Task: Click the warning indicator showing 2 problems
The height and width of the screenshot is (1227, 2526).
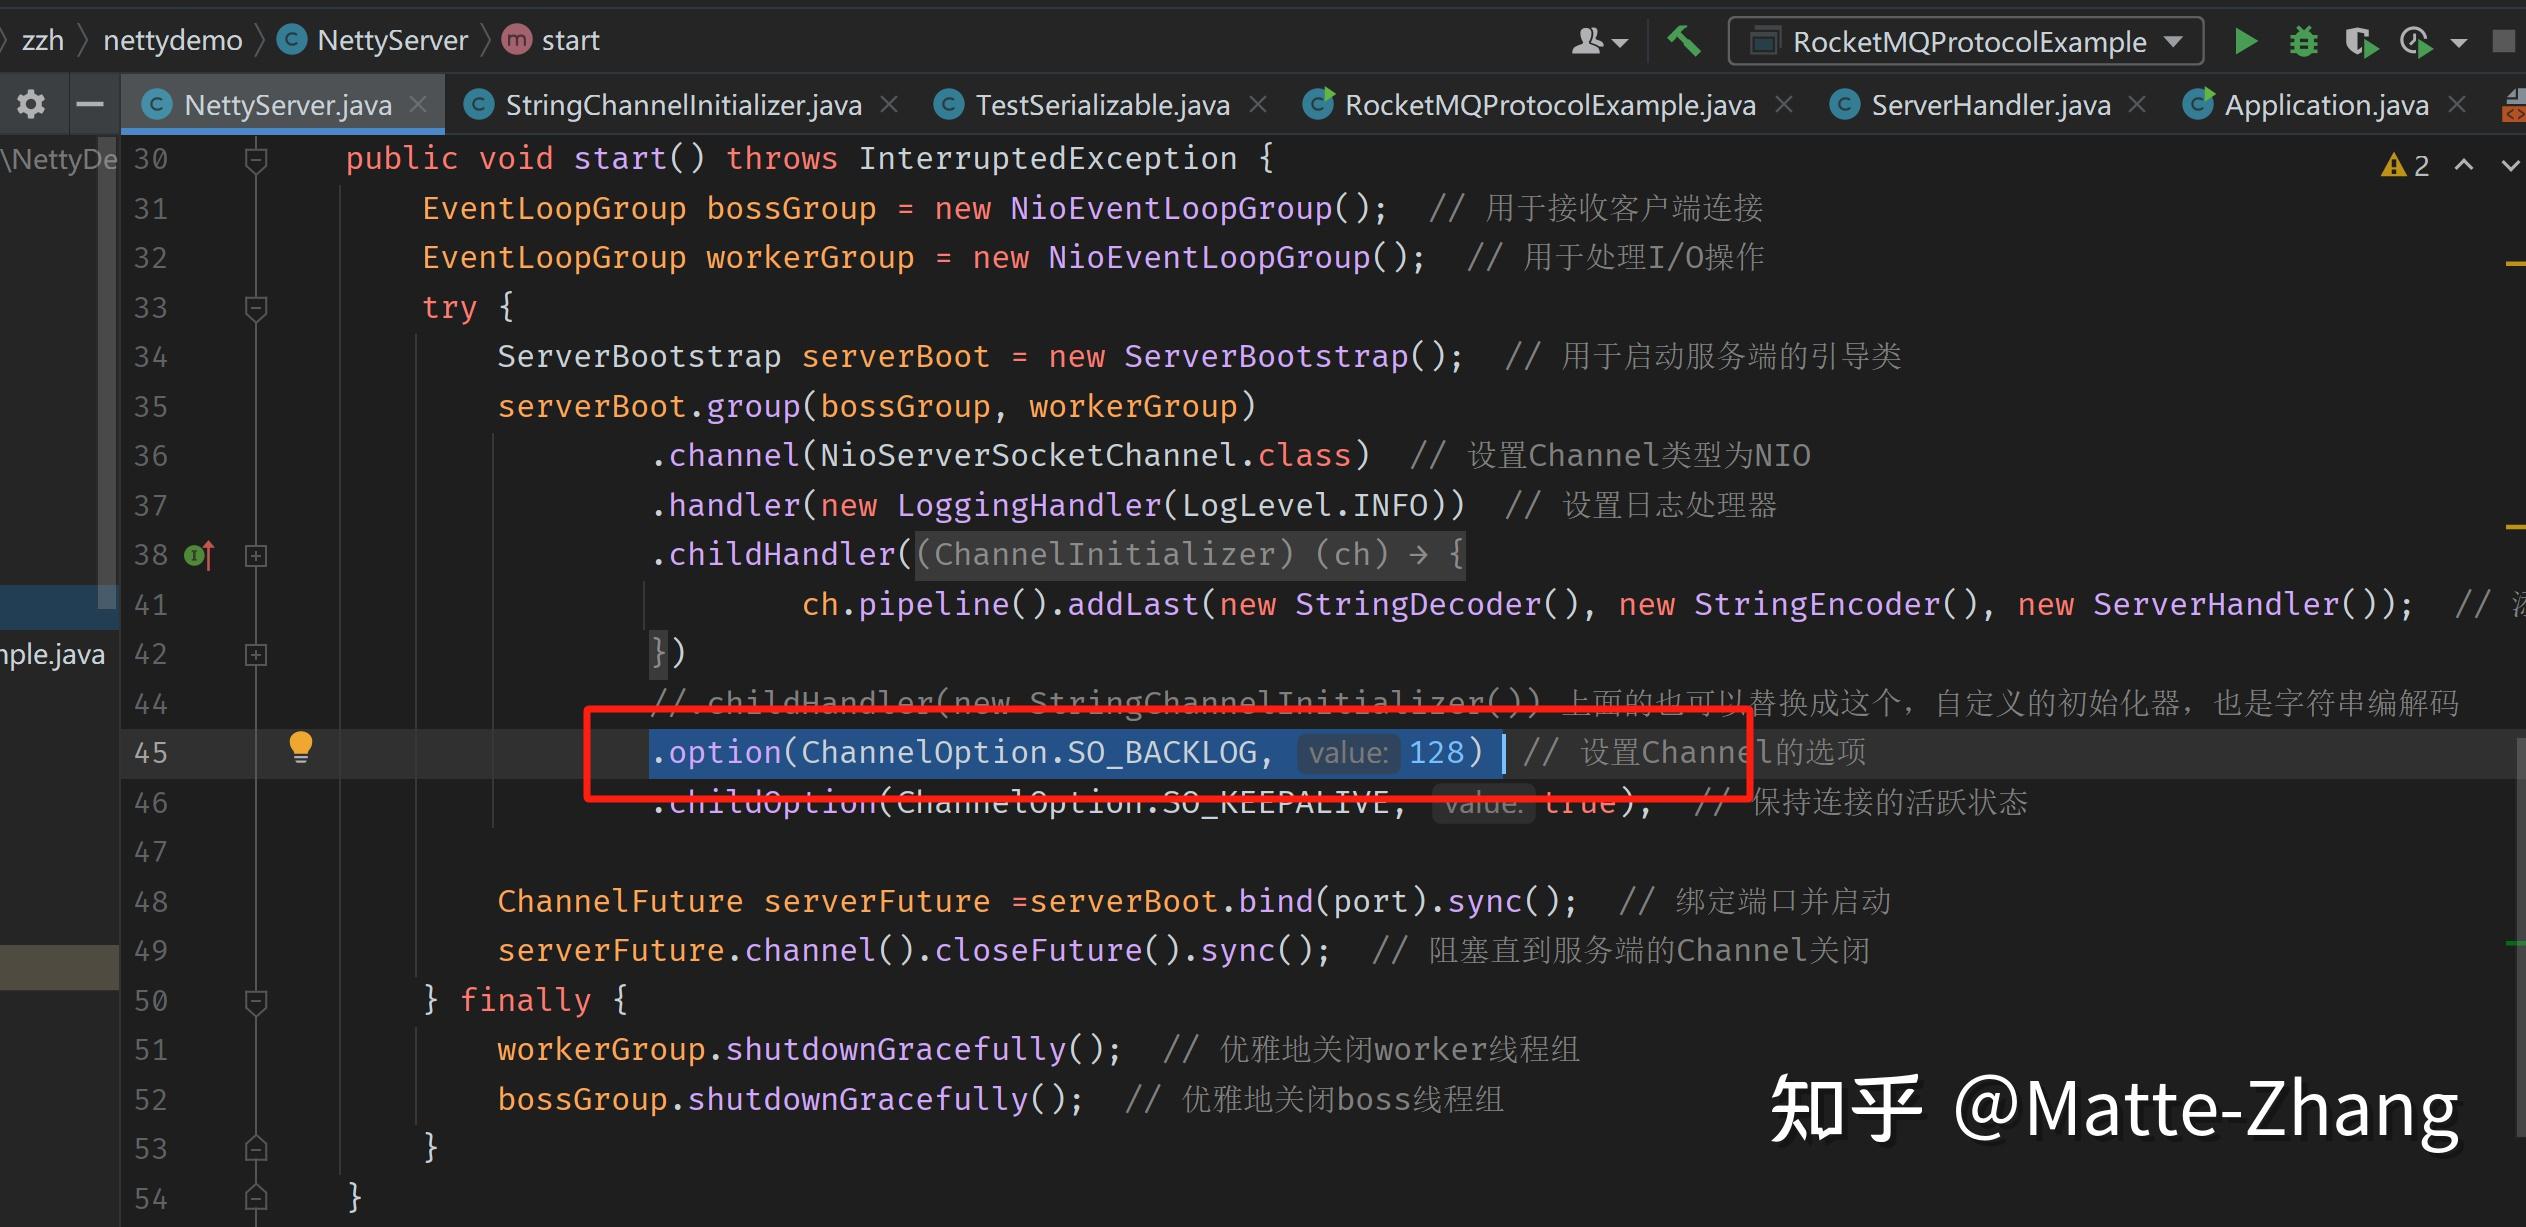Action: [x=2404, y=164]
